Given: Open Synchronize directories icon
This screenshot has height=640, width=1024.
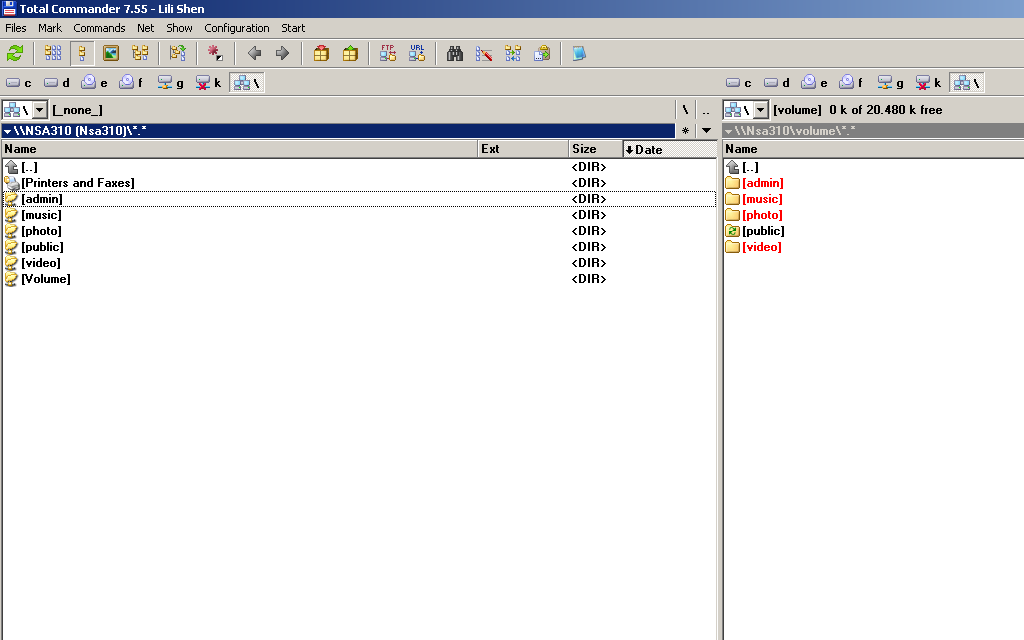Looking at the screenshot, I should [513, 54].
